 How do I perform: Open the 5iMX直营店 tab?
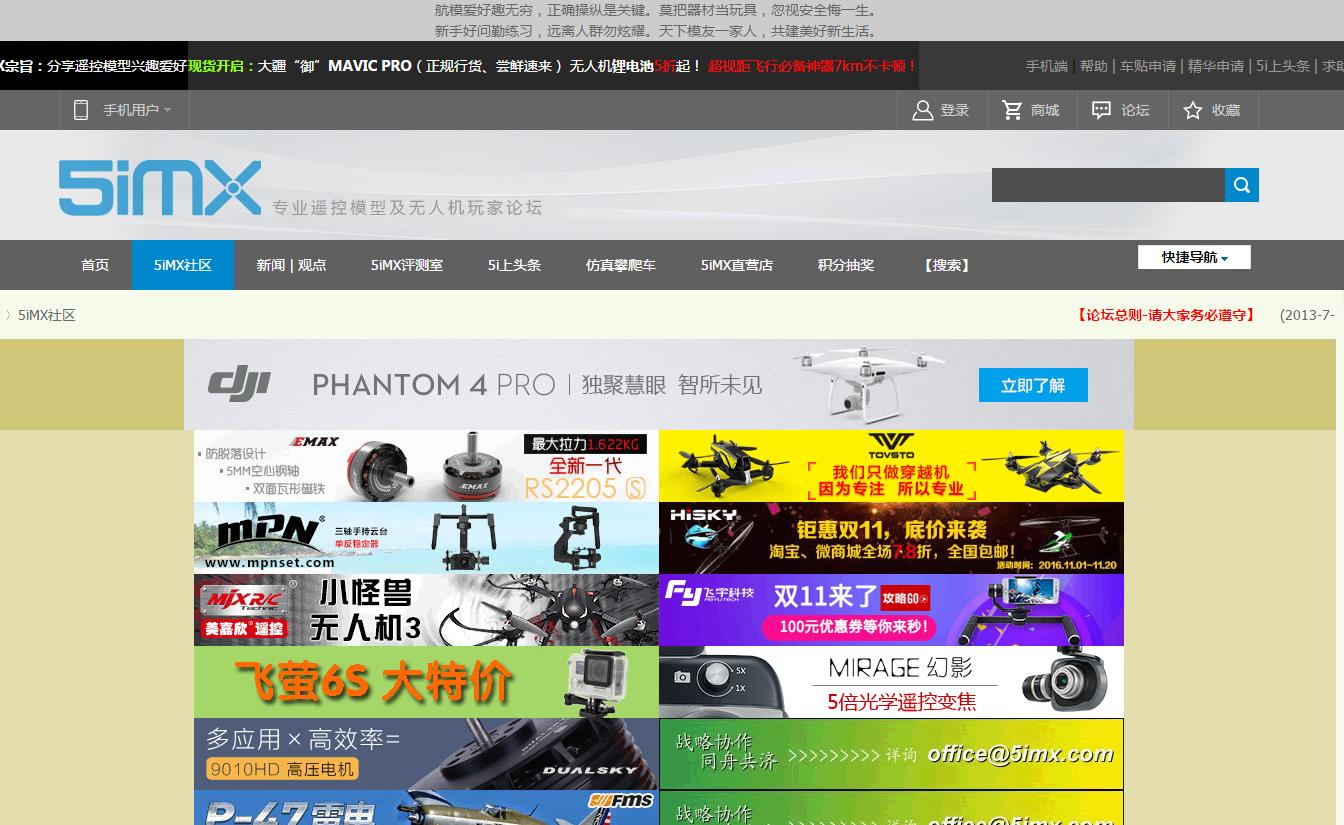click(737, 265)
